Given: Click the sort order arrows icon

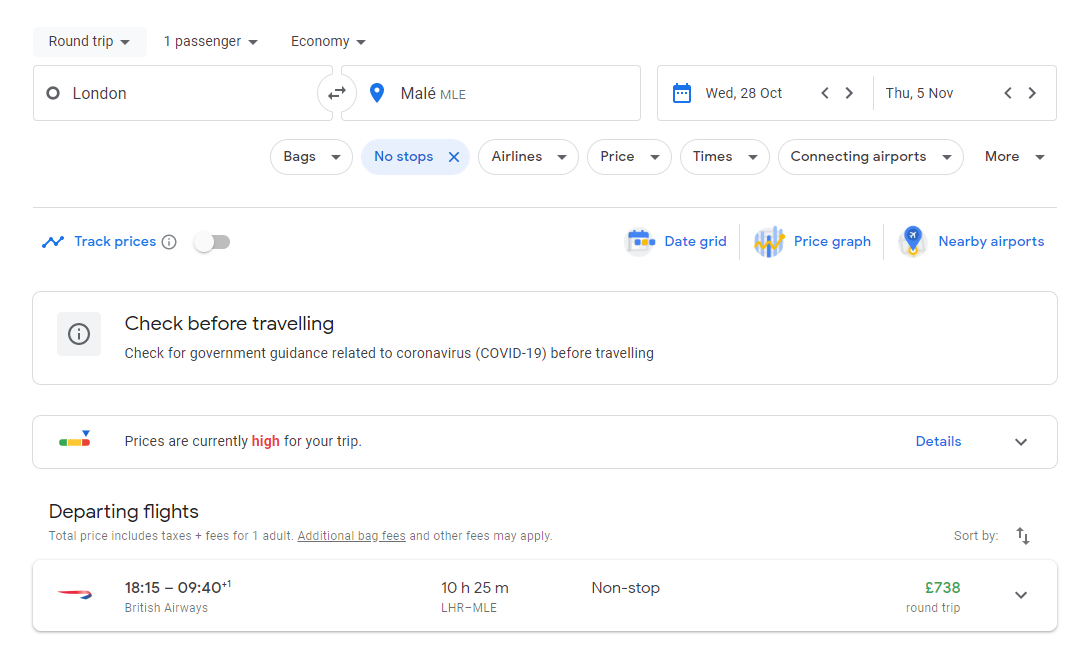Looking at the screenshot, I should click(1022, 536).
